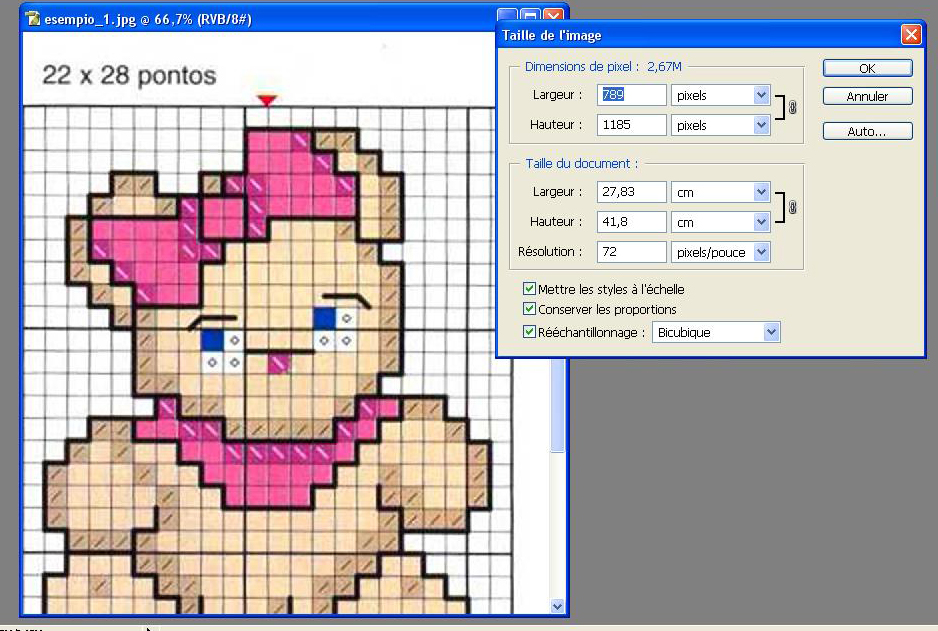Click the pixel Hauteur field showing 1185

tap(631, 125)
